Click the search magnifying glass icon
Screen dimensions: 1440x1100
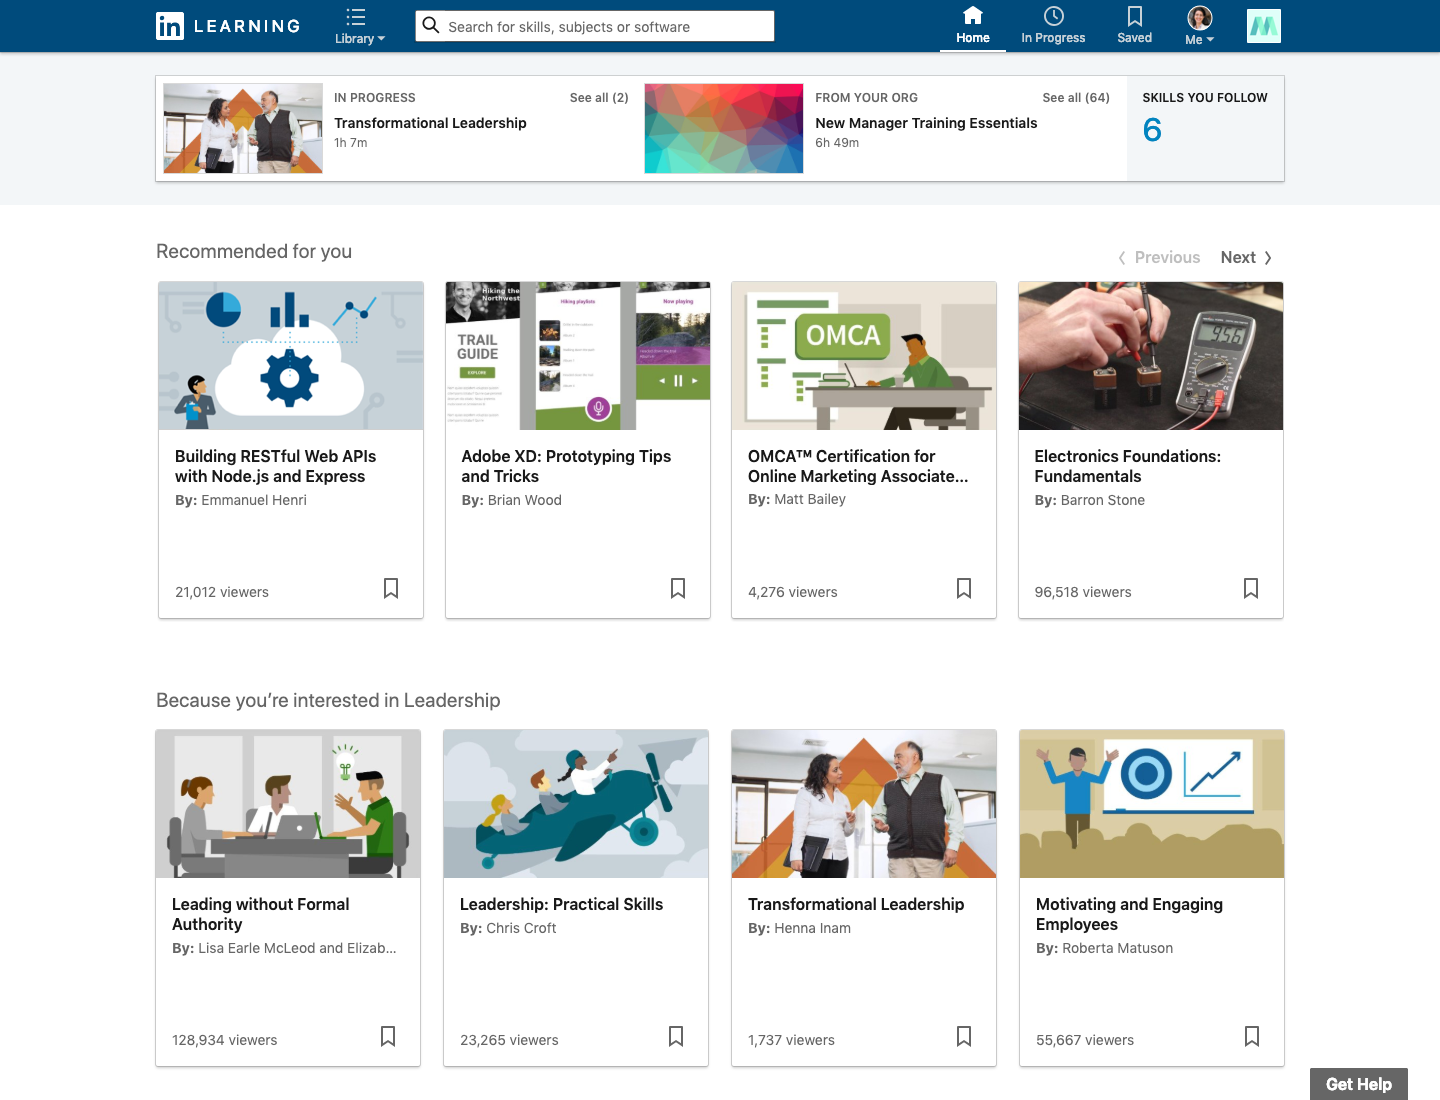(x=431, y=26)
